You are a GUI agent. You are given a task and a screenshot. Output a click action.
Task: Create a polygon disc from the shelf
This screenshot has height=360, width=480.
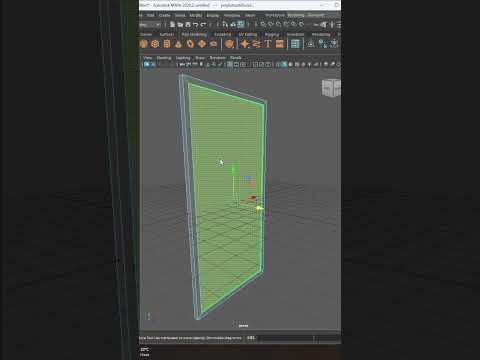coord(213,44)
